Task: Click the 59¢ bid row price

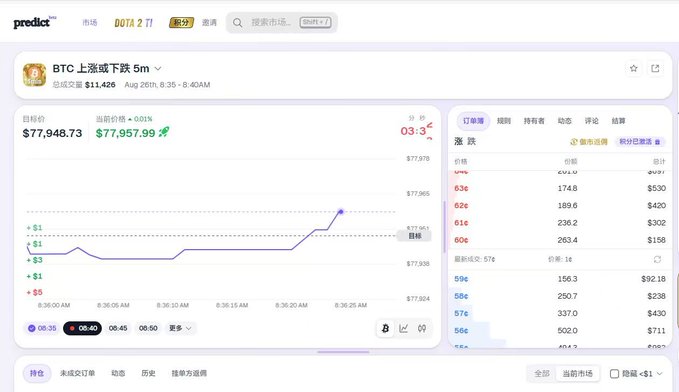Action: tap(461, 279)
